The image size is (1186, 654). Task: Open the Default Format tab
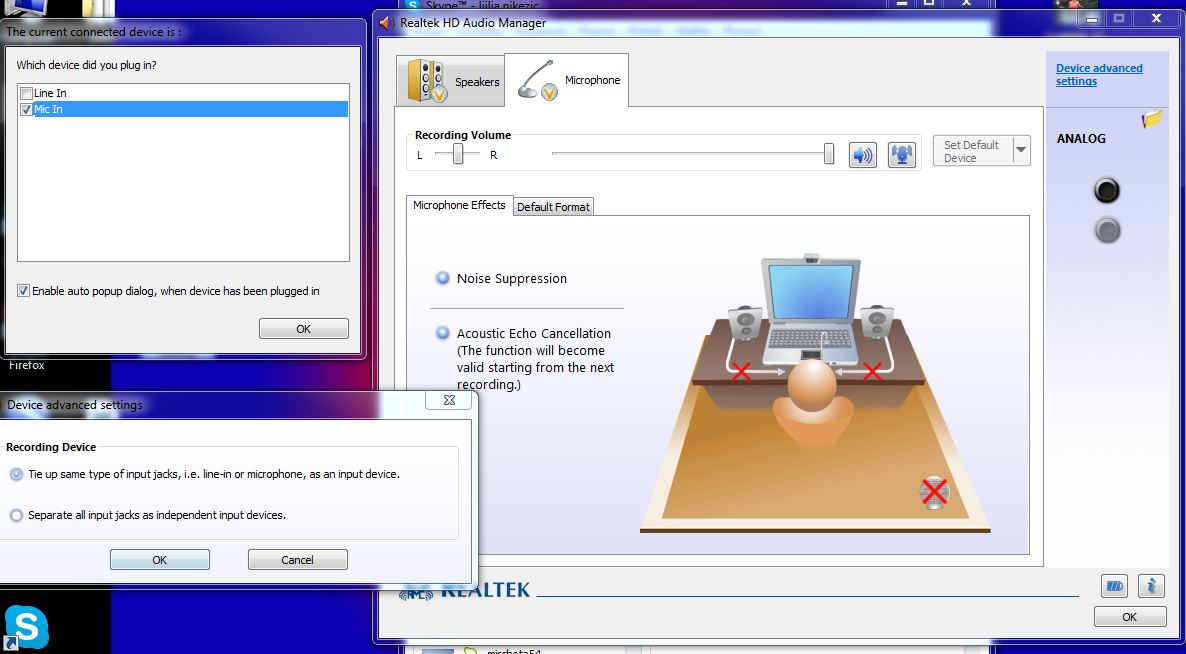click(554, 206)
